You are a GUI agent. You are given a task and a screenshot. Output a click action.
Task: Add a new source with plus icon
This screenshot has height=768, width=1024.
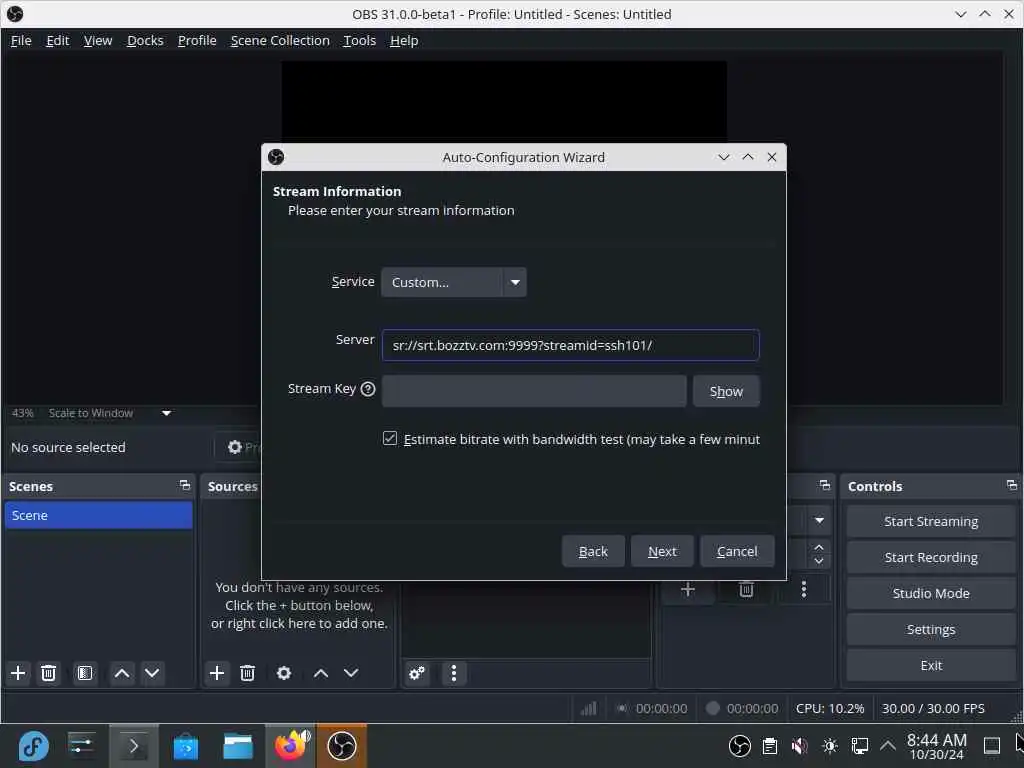[217, 673]
